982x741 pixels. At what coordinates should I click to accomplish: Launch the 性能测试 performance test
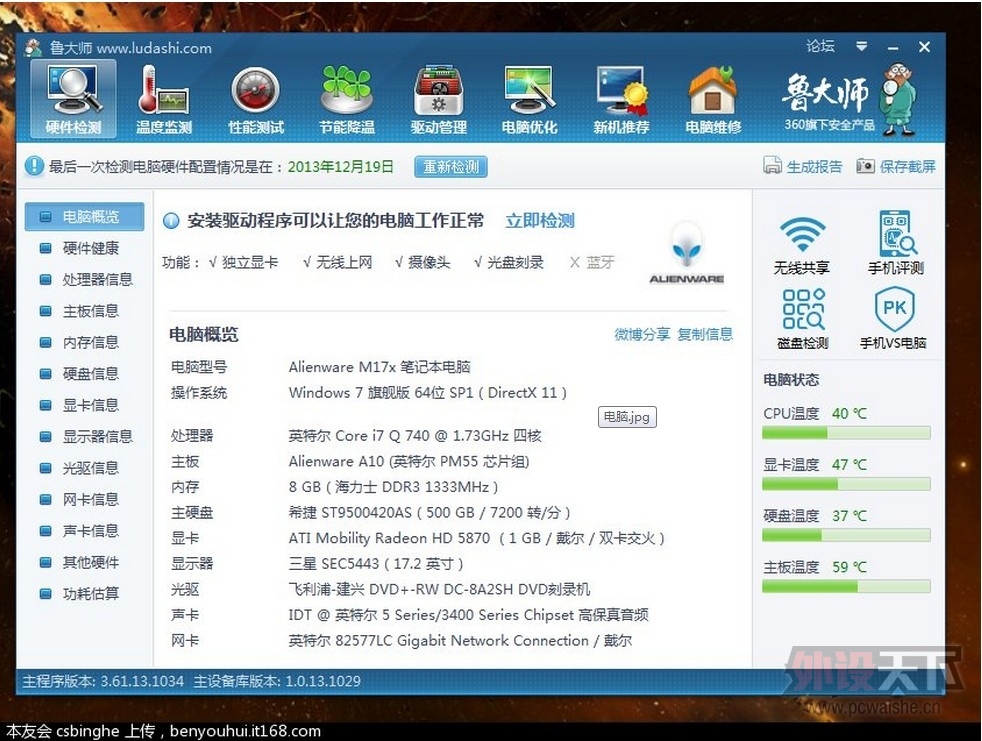point(256,99)
